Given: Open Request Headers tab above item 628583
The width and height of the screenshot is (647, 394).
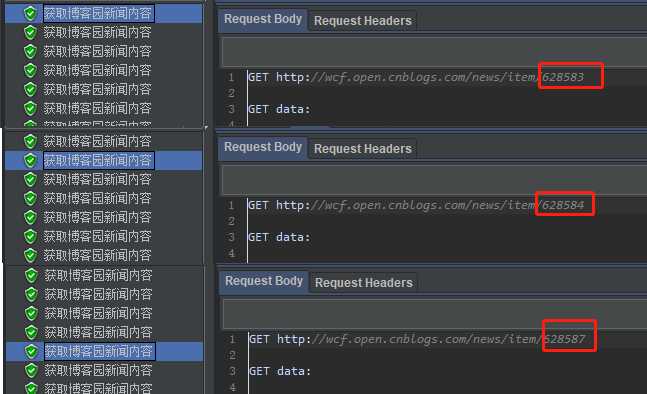Looking at the screenshot, I should [363, 21].
